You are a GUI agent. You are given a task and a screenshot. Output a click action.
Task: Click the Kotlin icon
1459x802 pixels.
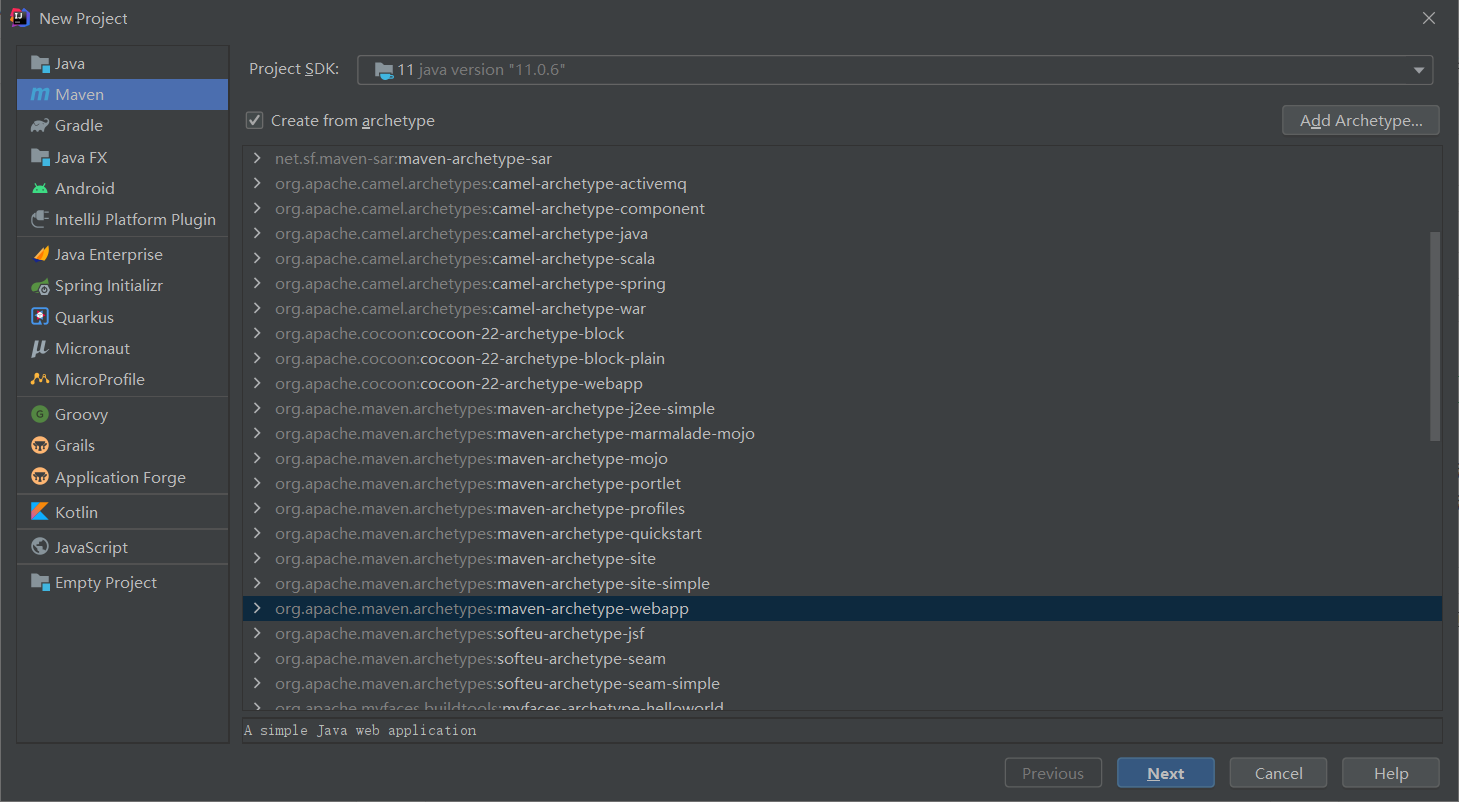click(x=40, y=512)
